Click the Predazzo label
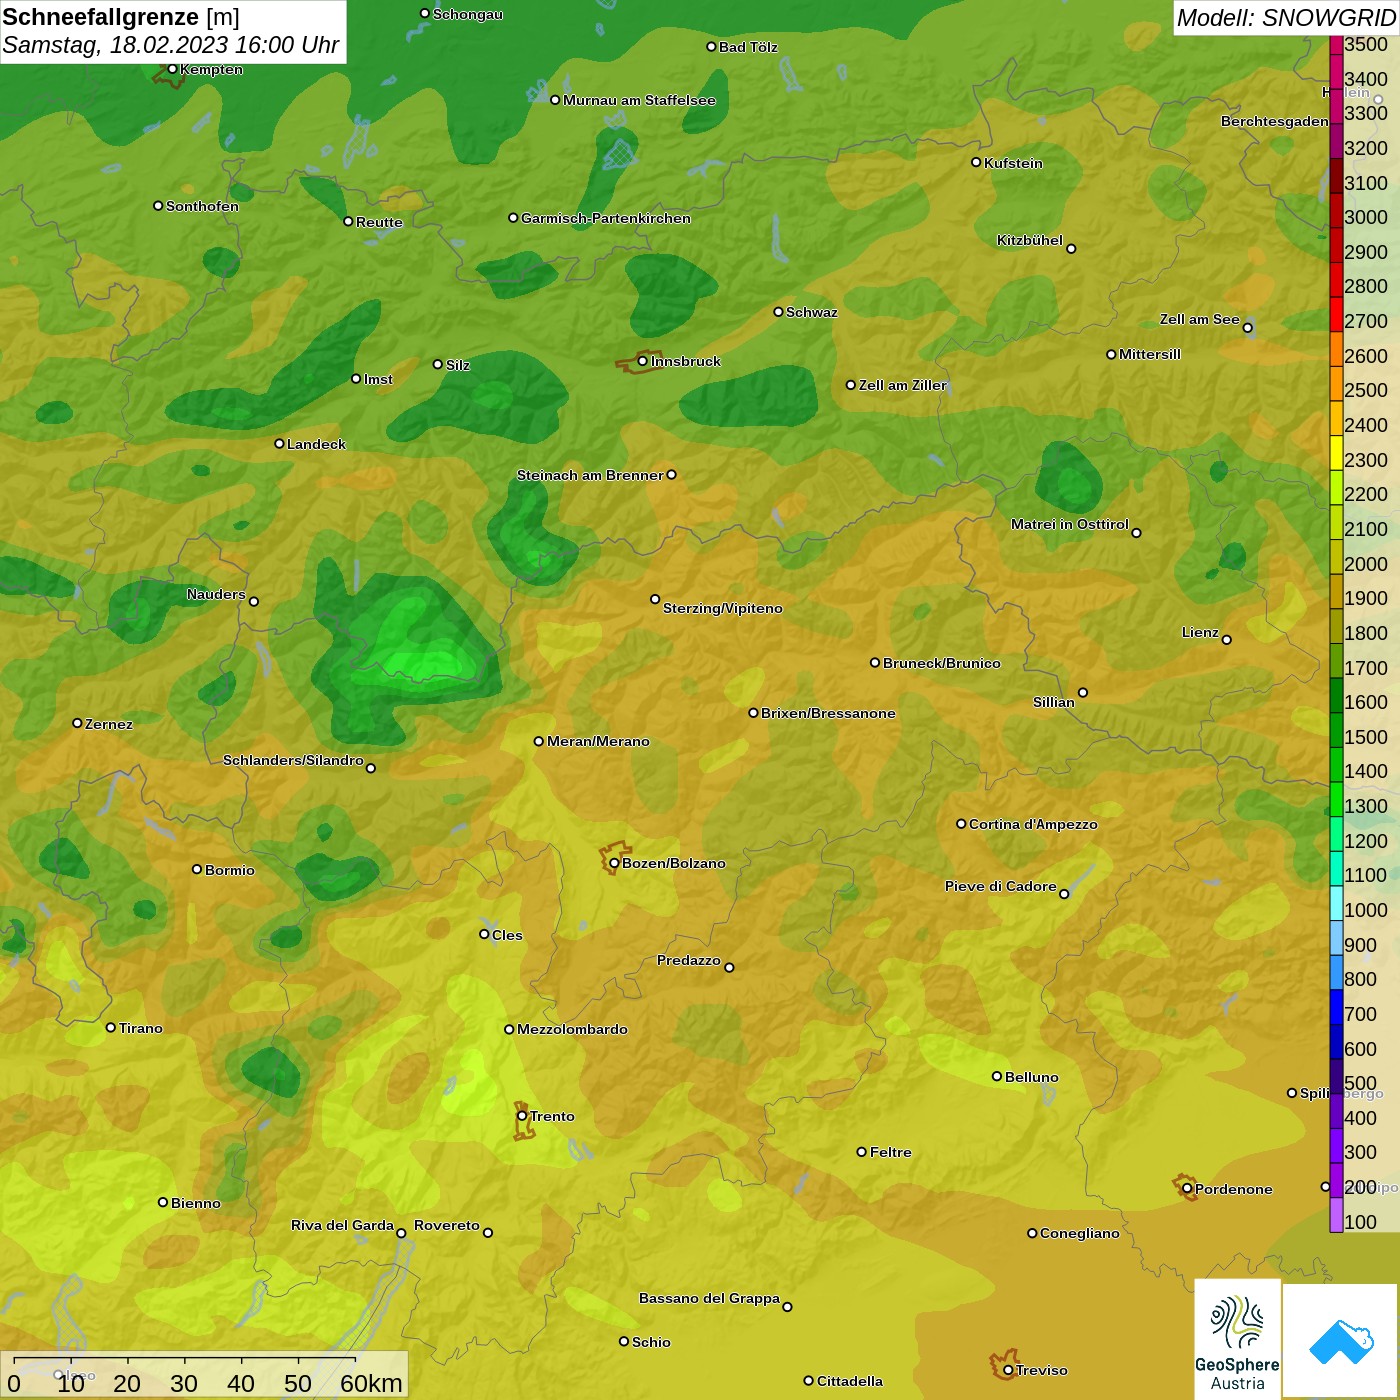 (x=689, y=960)
